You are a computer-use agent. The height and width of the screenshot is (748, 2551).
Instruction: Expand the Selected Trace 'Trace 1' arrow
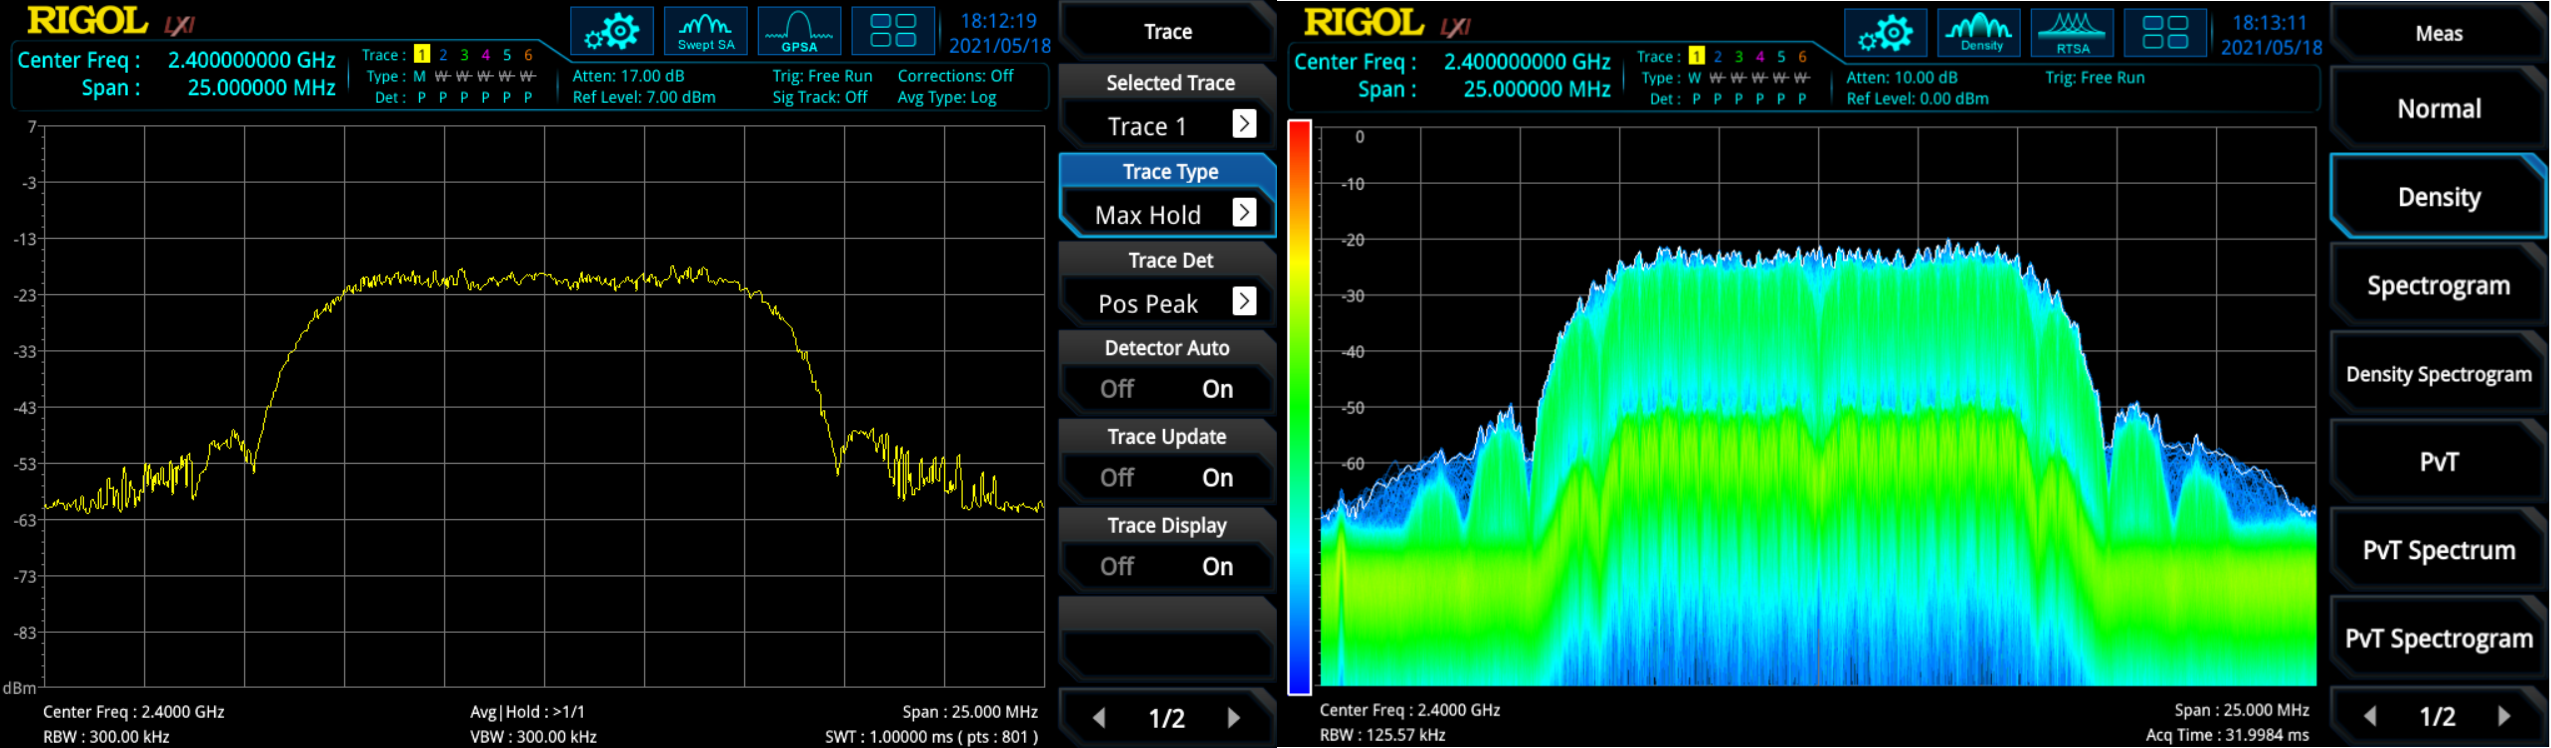[1244, 124]
